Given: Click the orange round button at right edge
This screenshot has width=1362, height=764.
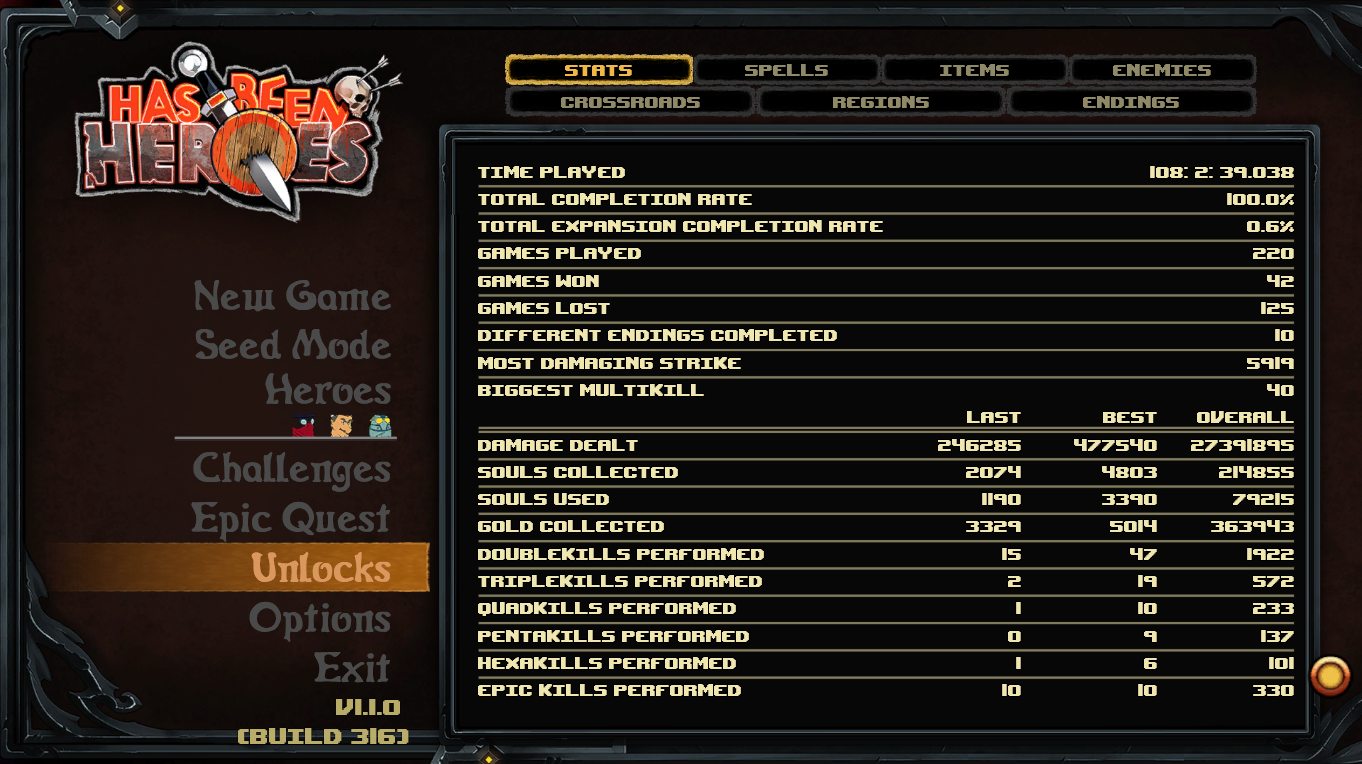Looking at the screenshot, I should (x=1330, y=676).
